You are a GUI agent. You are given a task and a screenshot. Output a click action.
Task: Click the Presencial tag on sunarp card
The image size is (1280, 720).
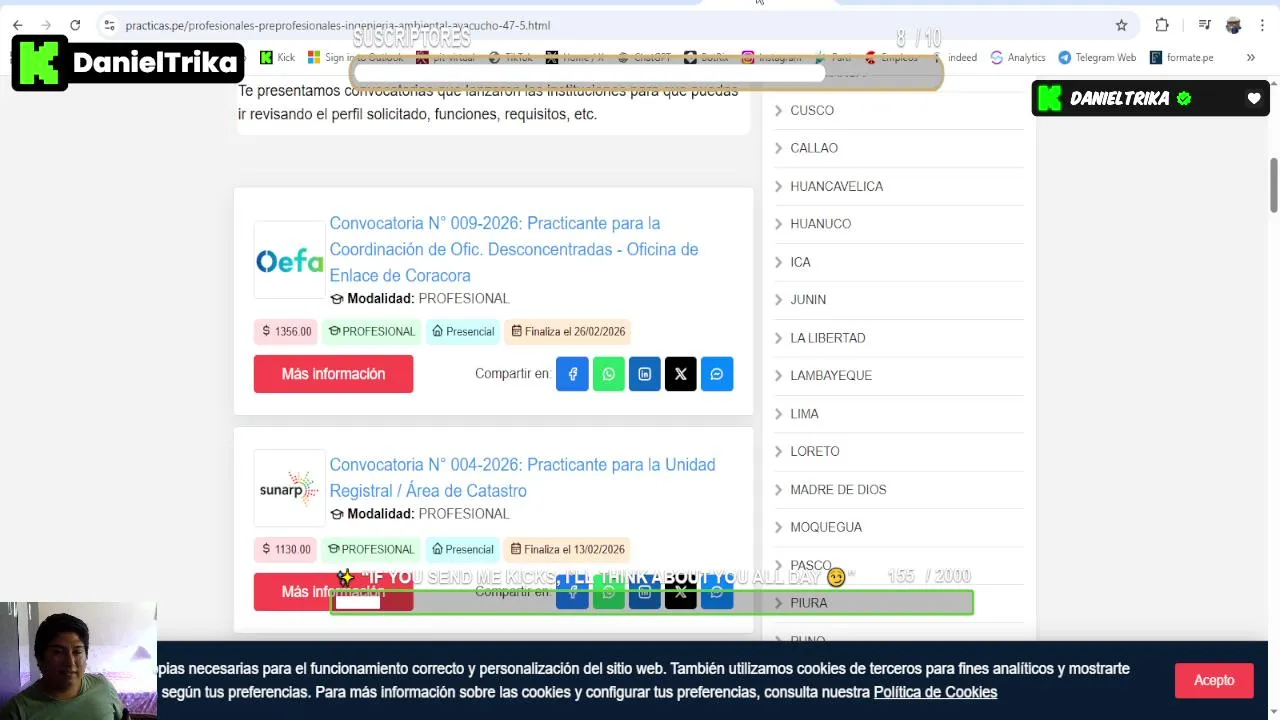coord(463,549)
